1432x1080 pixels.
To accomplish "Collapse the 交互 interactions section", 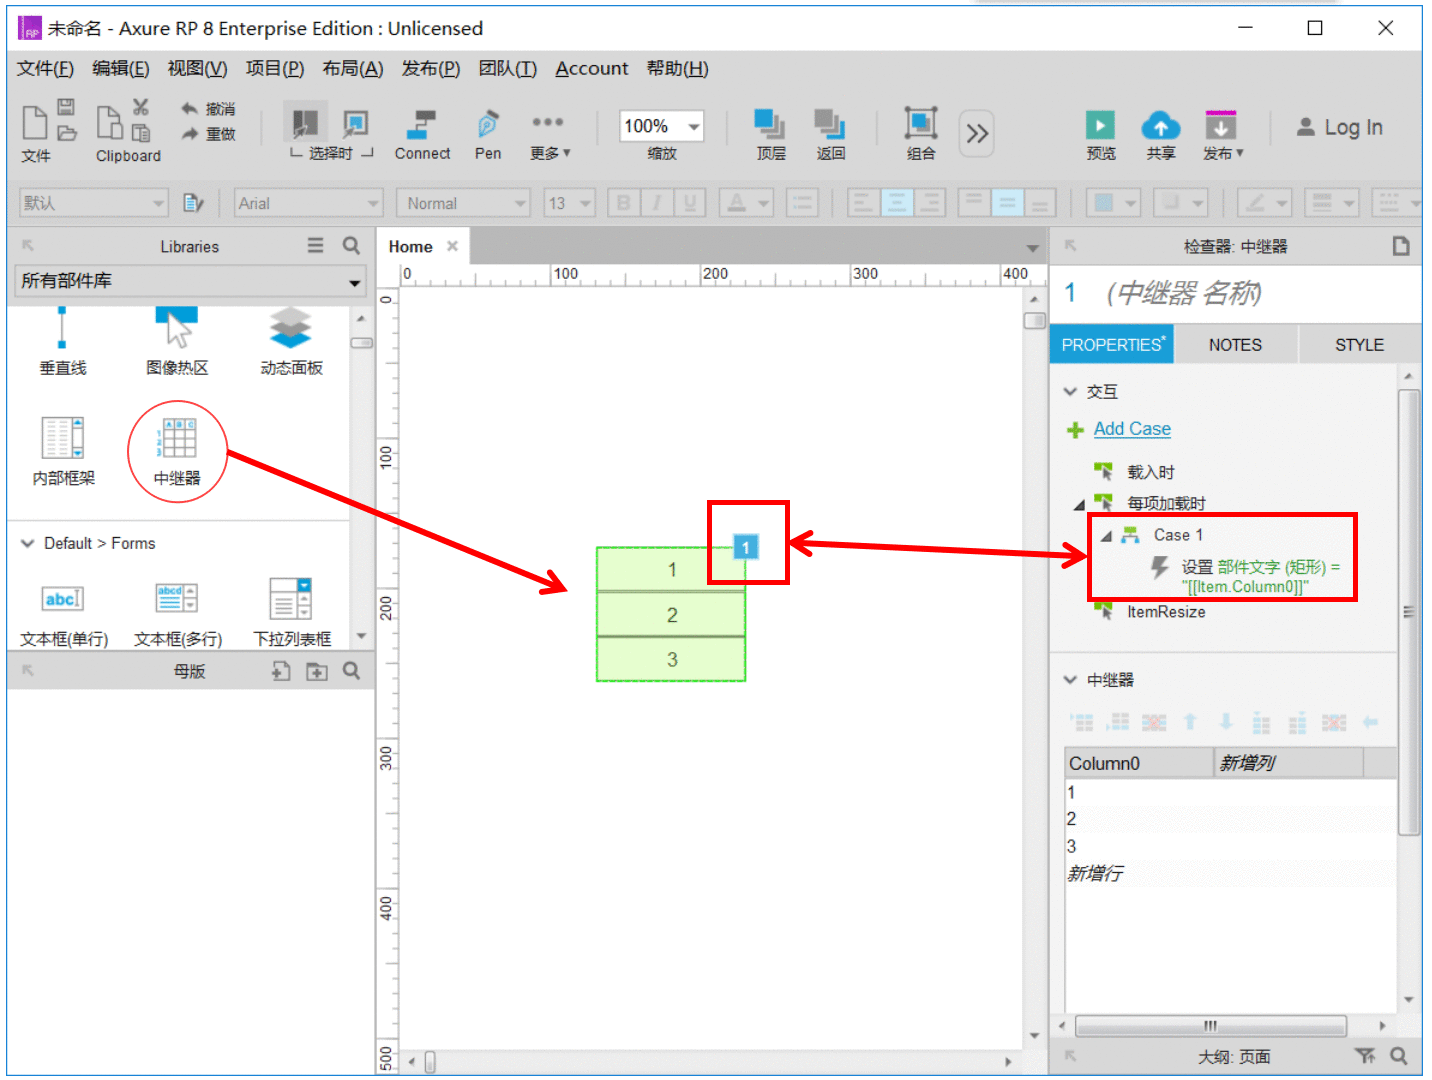I will (1070, 391).
